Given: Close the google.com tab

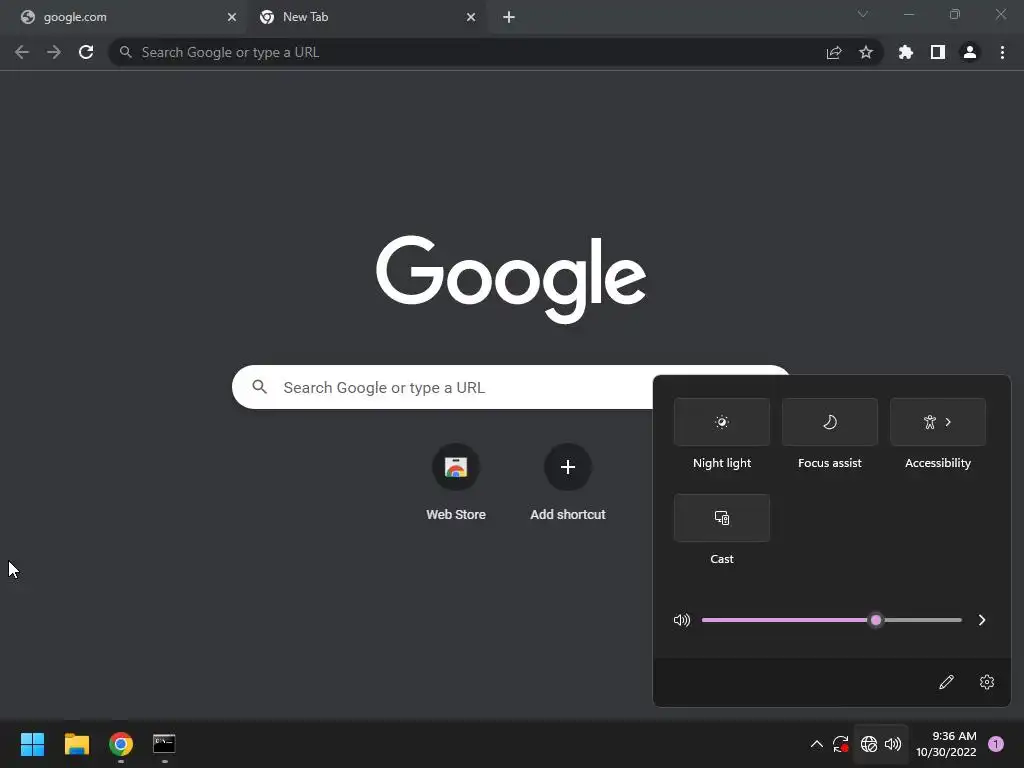Looking at the screenshot, I should [232, 17].
